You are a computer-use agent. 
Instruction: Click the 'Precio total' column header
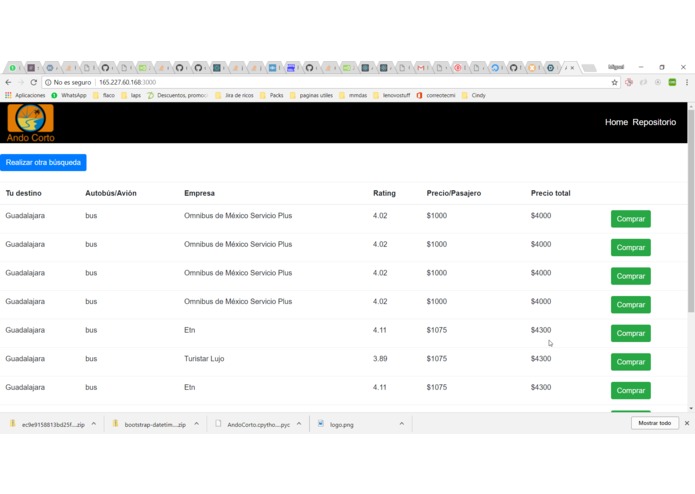[x=551, y=193]
